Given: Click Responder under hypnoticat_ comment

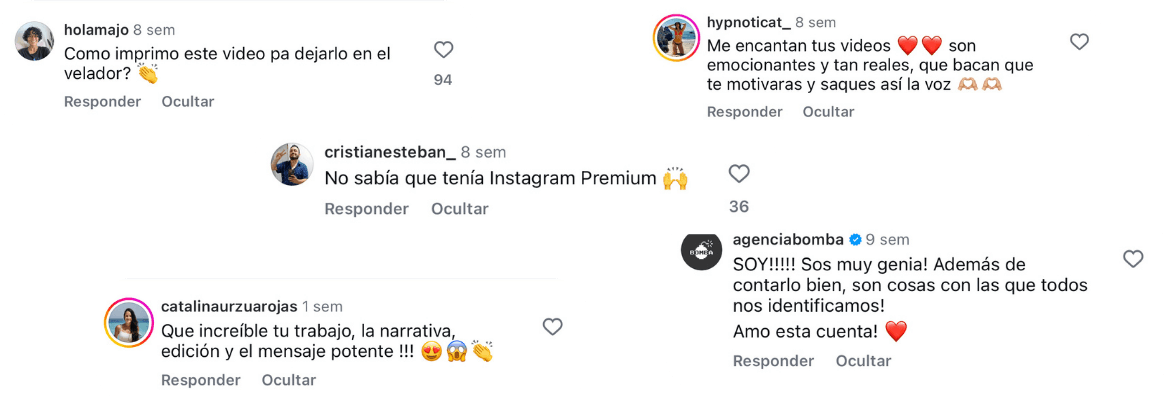Looking at the screenshot, I should 745,112.
